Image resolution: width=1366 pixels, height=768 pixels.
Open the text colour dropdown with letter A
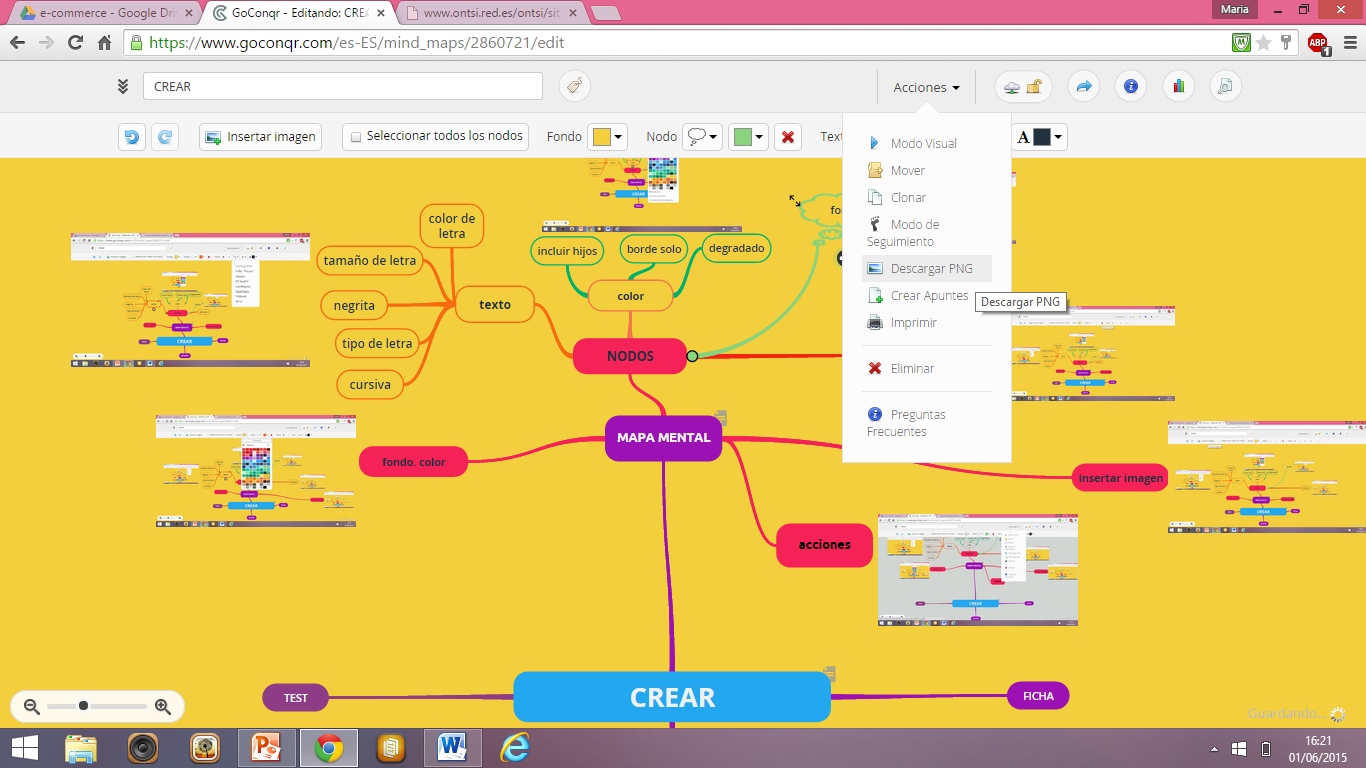(1040, 137)
